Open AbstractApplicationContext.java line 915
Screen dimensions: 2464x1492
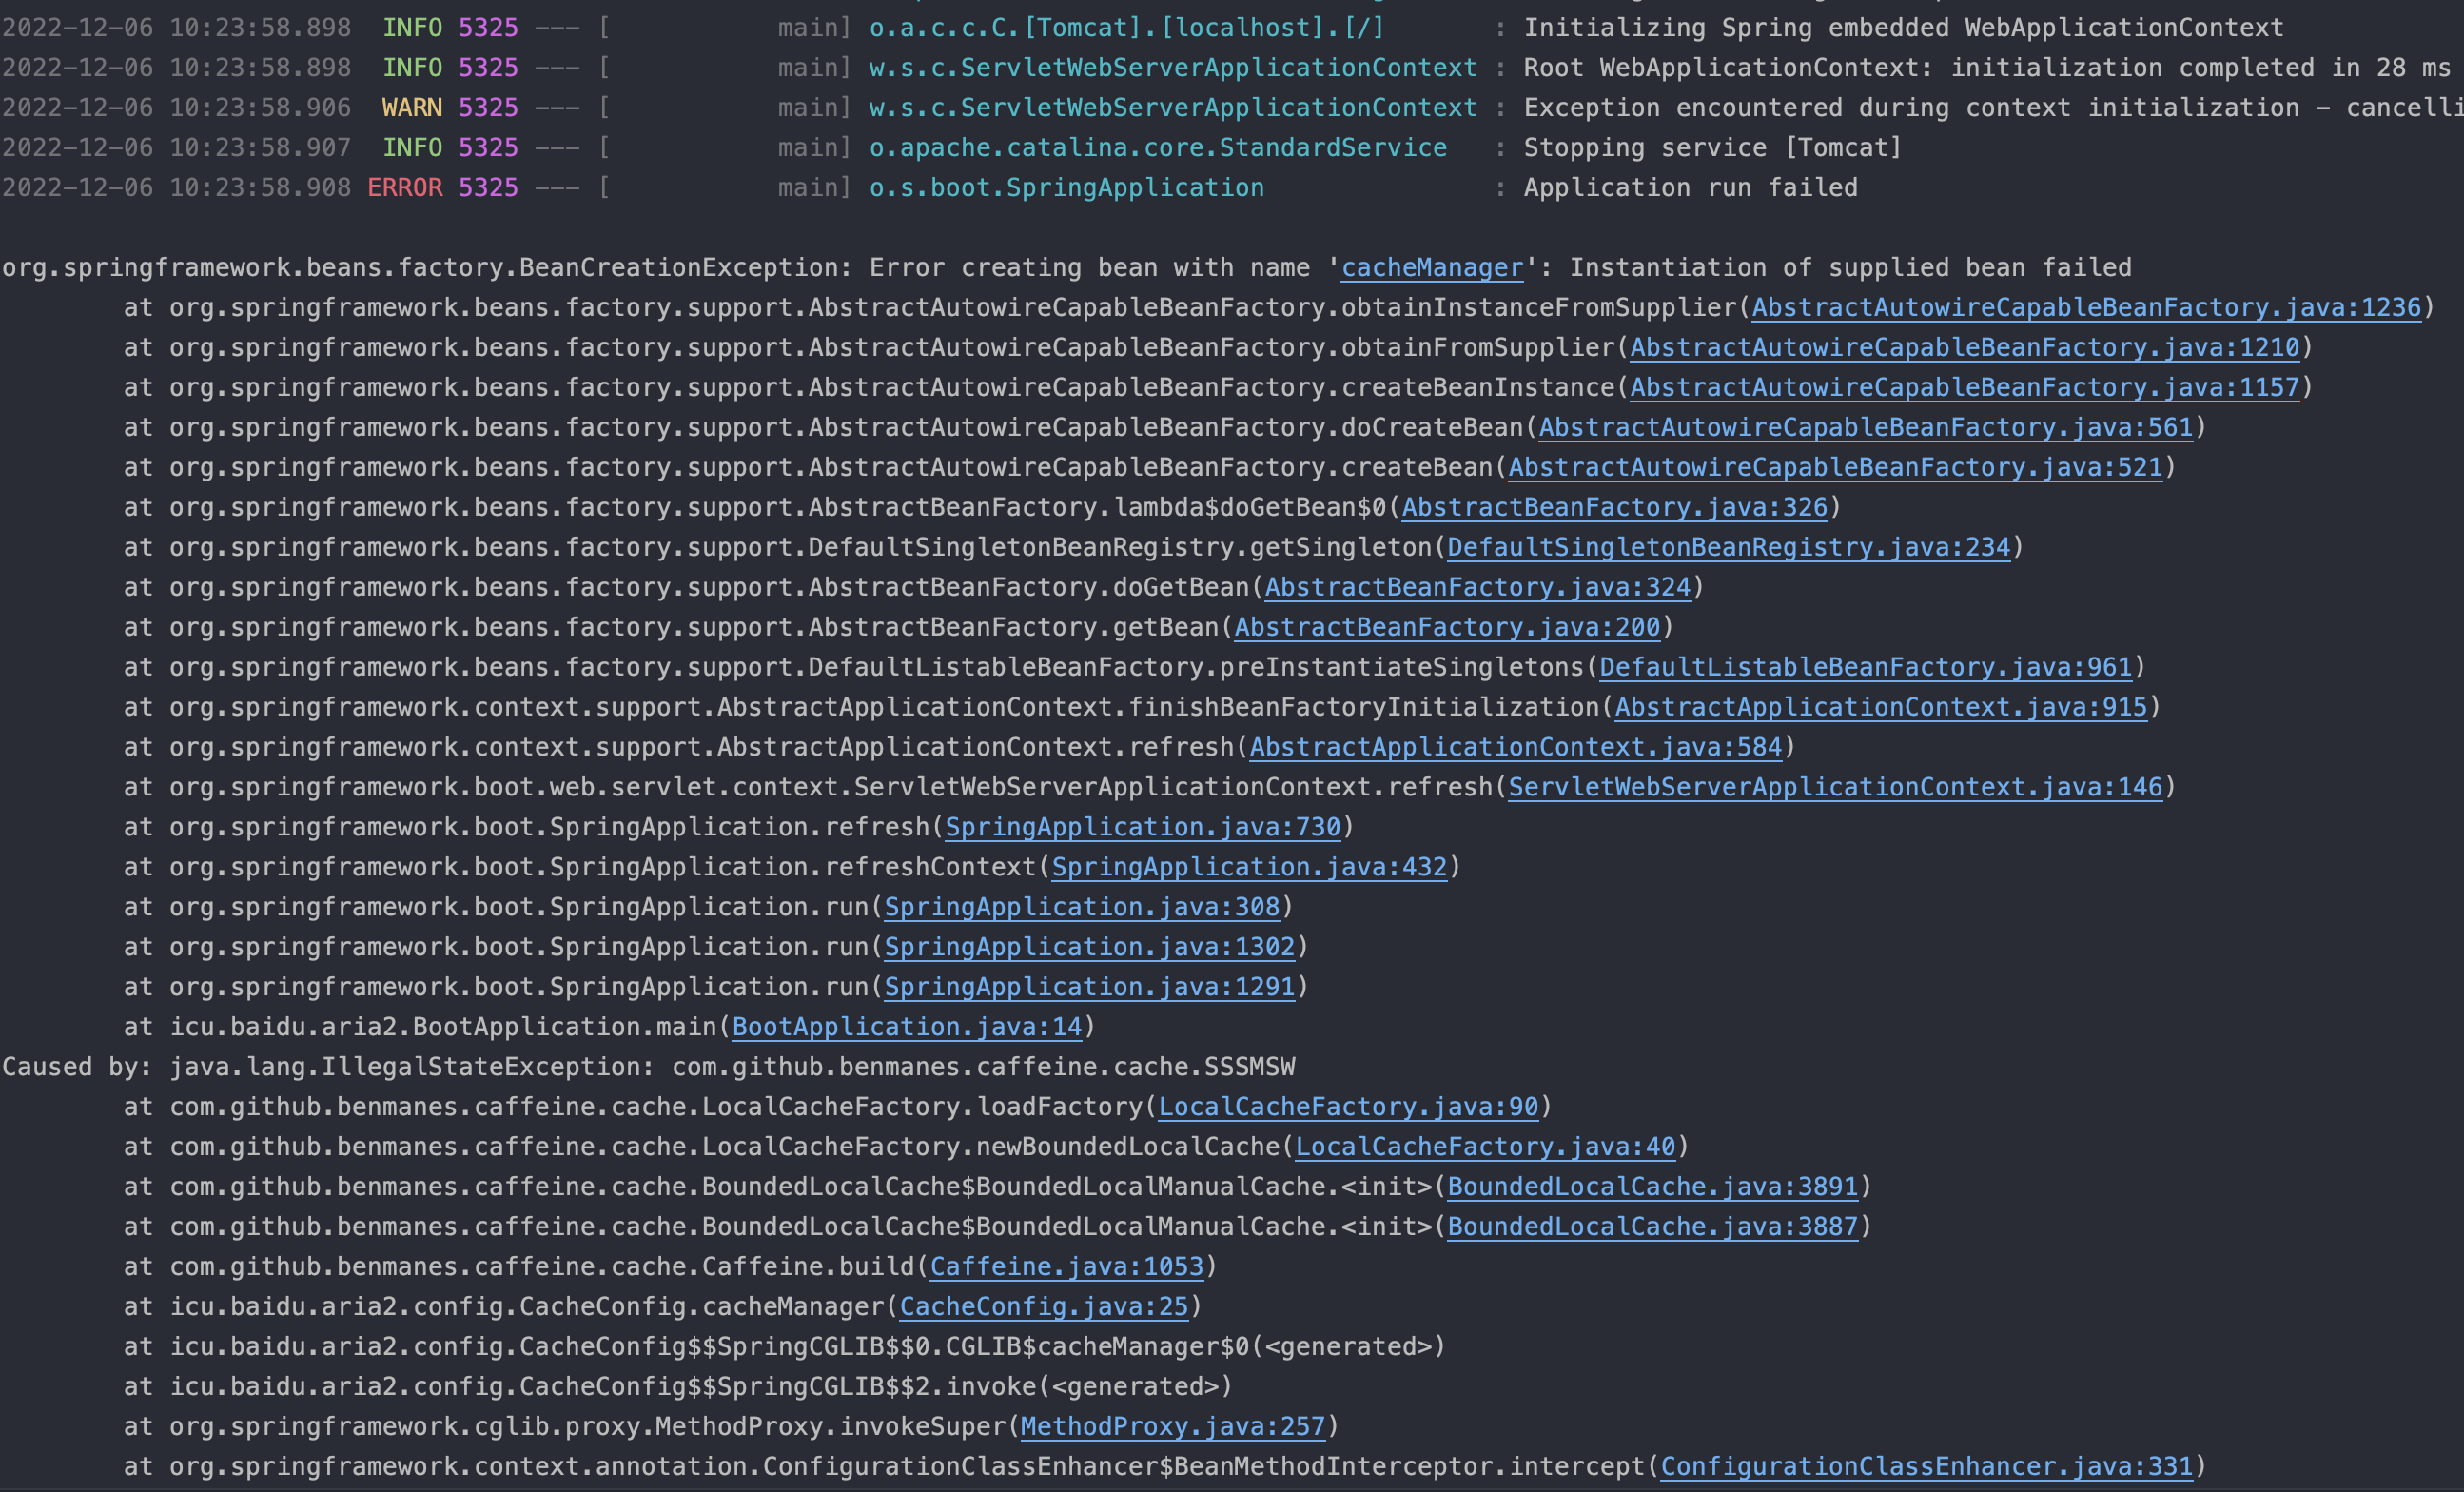[x=1882, y=707]
